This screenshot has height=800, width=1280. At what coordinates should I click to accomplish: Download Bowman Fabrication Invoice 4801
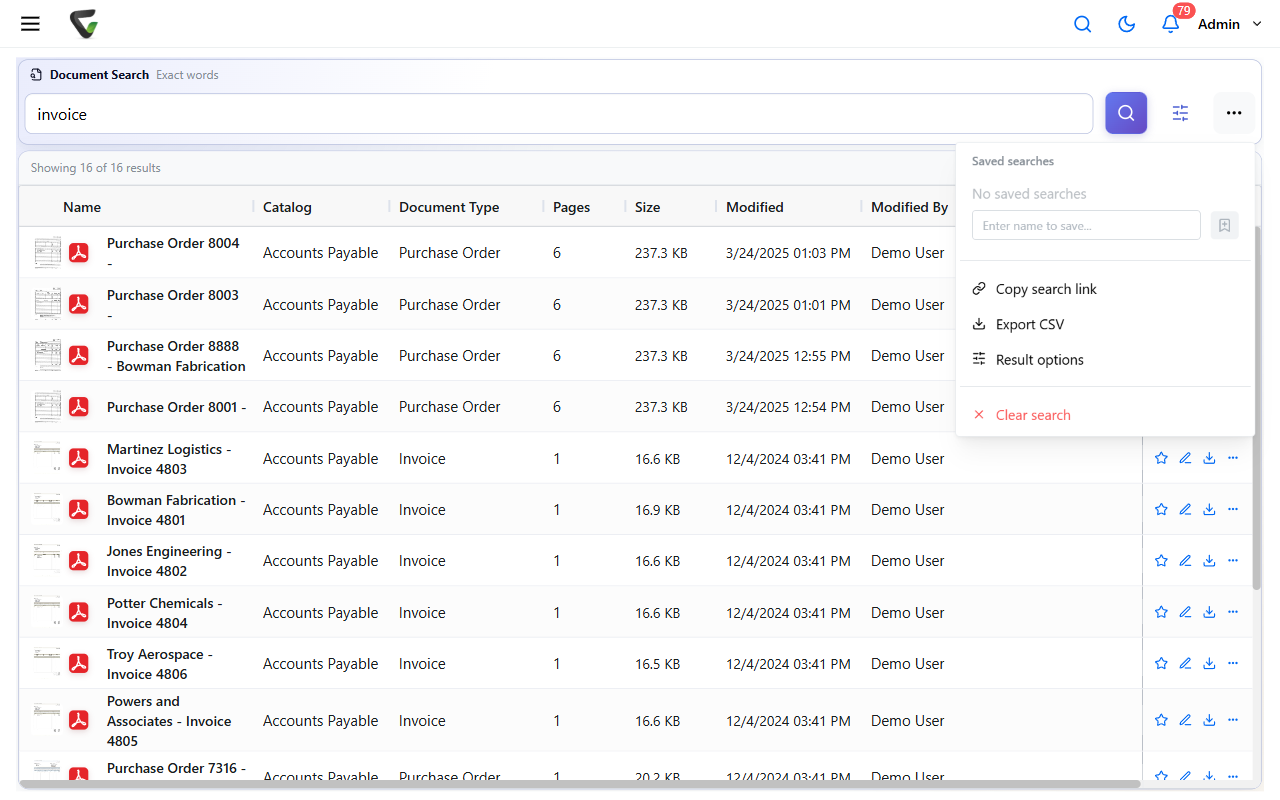pos(1209,509)
